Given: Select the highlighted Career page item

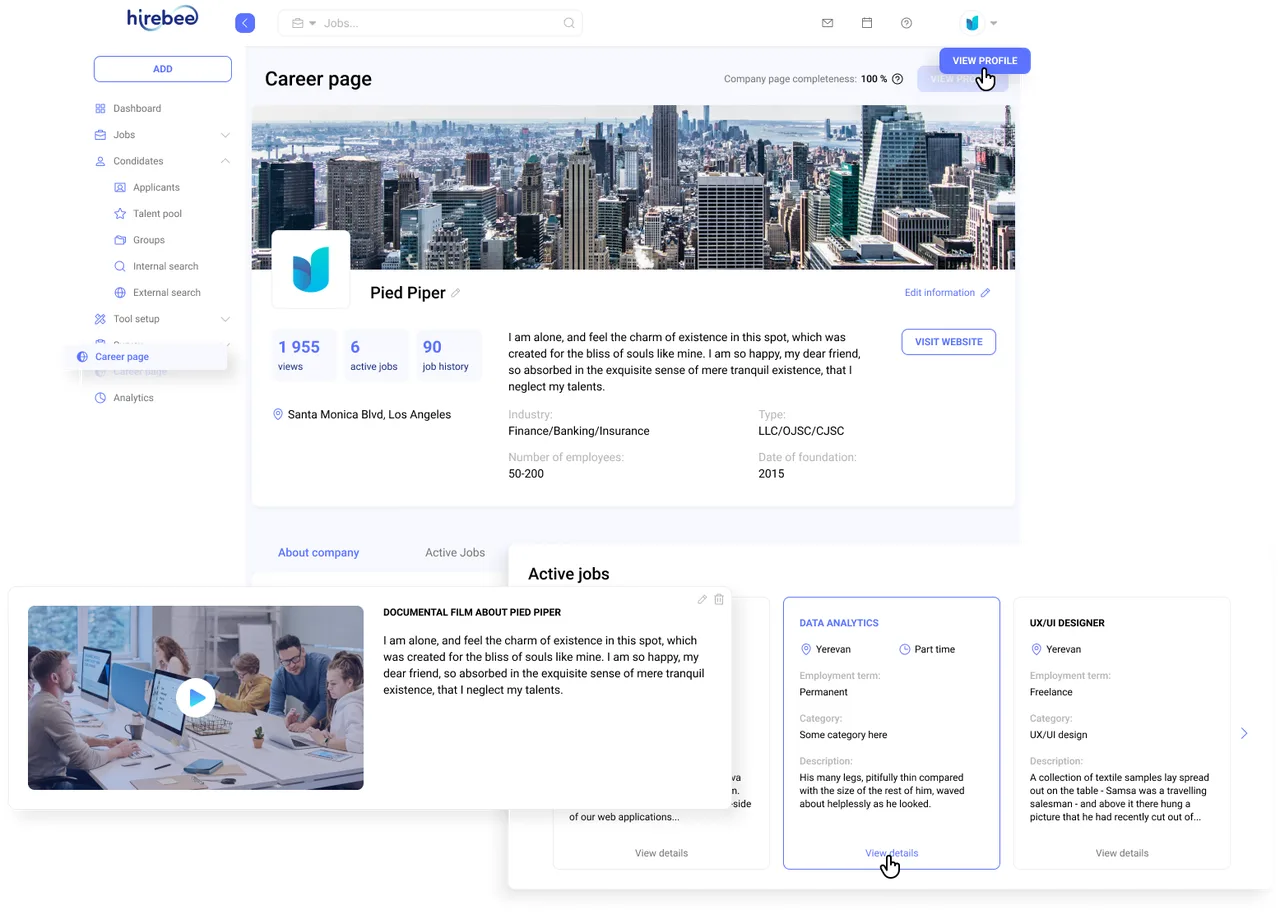Looking at the screenshot, I should click(x=147, y=357).
